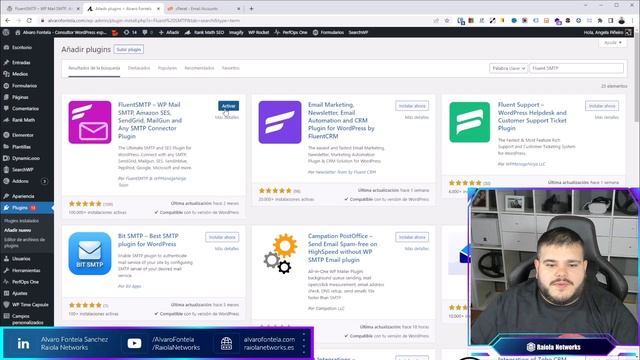
Task: Click the Subir plugin button
Action: tap(129, 49)
